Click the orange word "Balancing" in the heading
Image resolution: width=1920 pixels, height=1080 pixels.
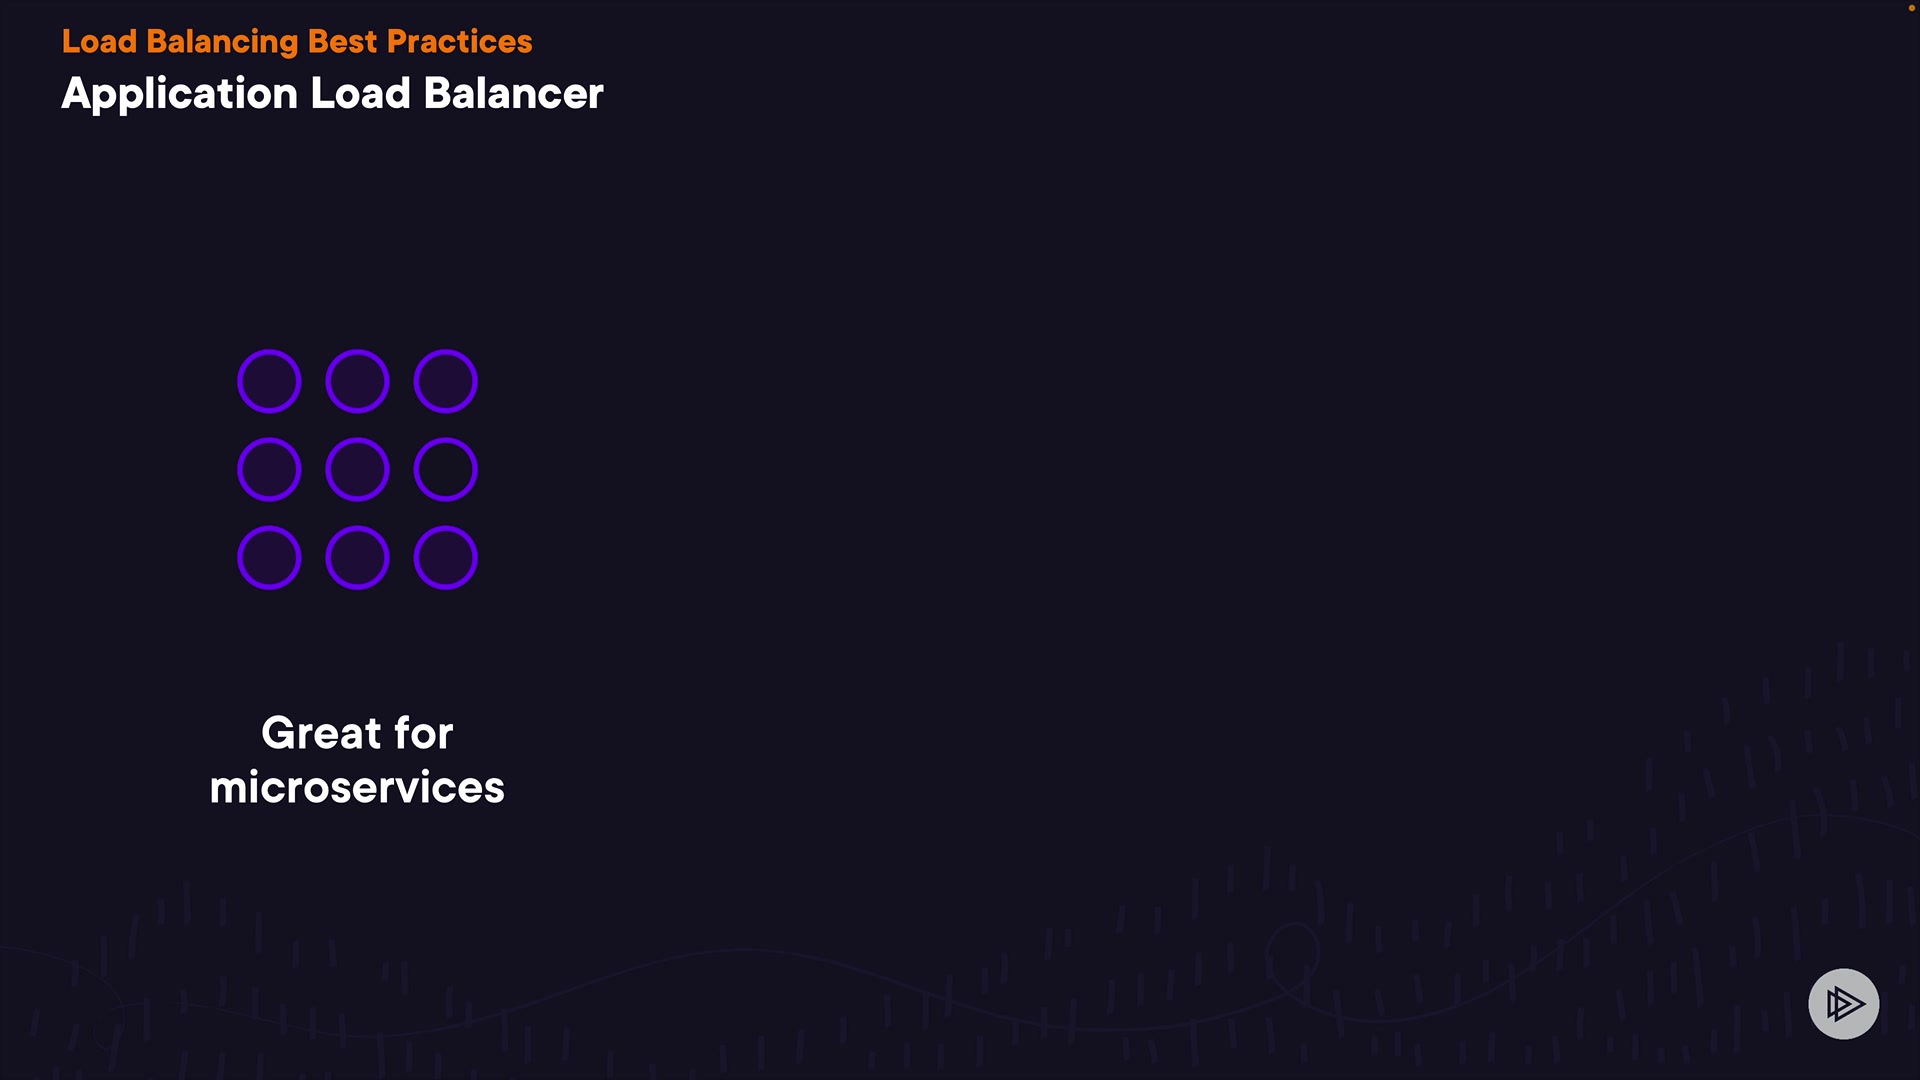pyautogui.click(x=222, y=41)
